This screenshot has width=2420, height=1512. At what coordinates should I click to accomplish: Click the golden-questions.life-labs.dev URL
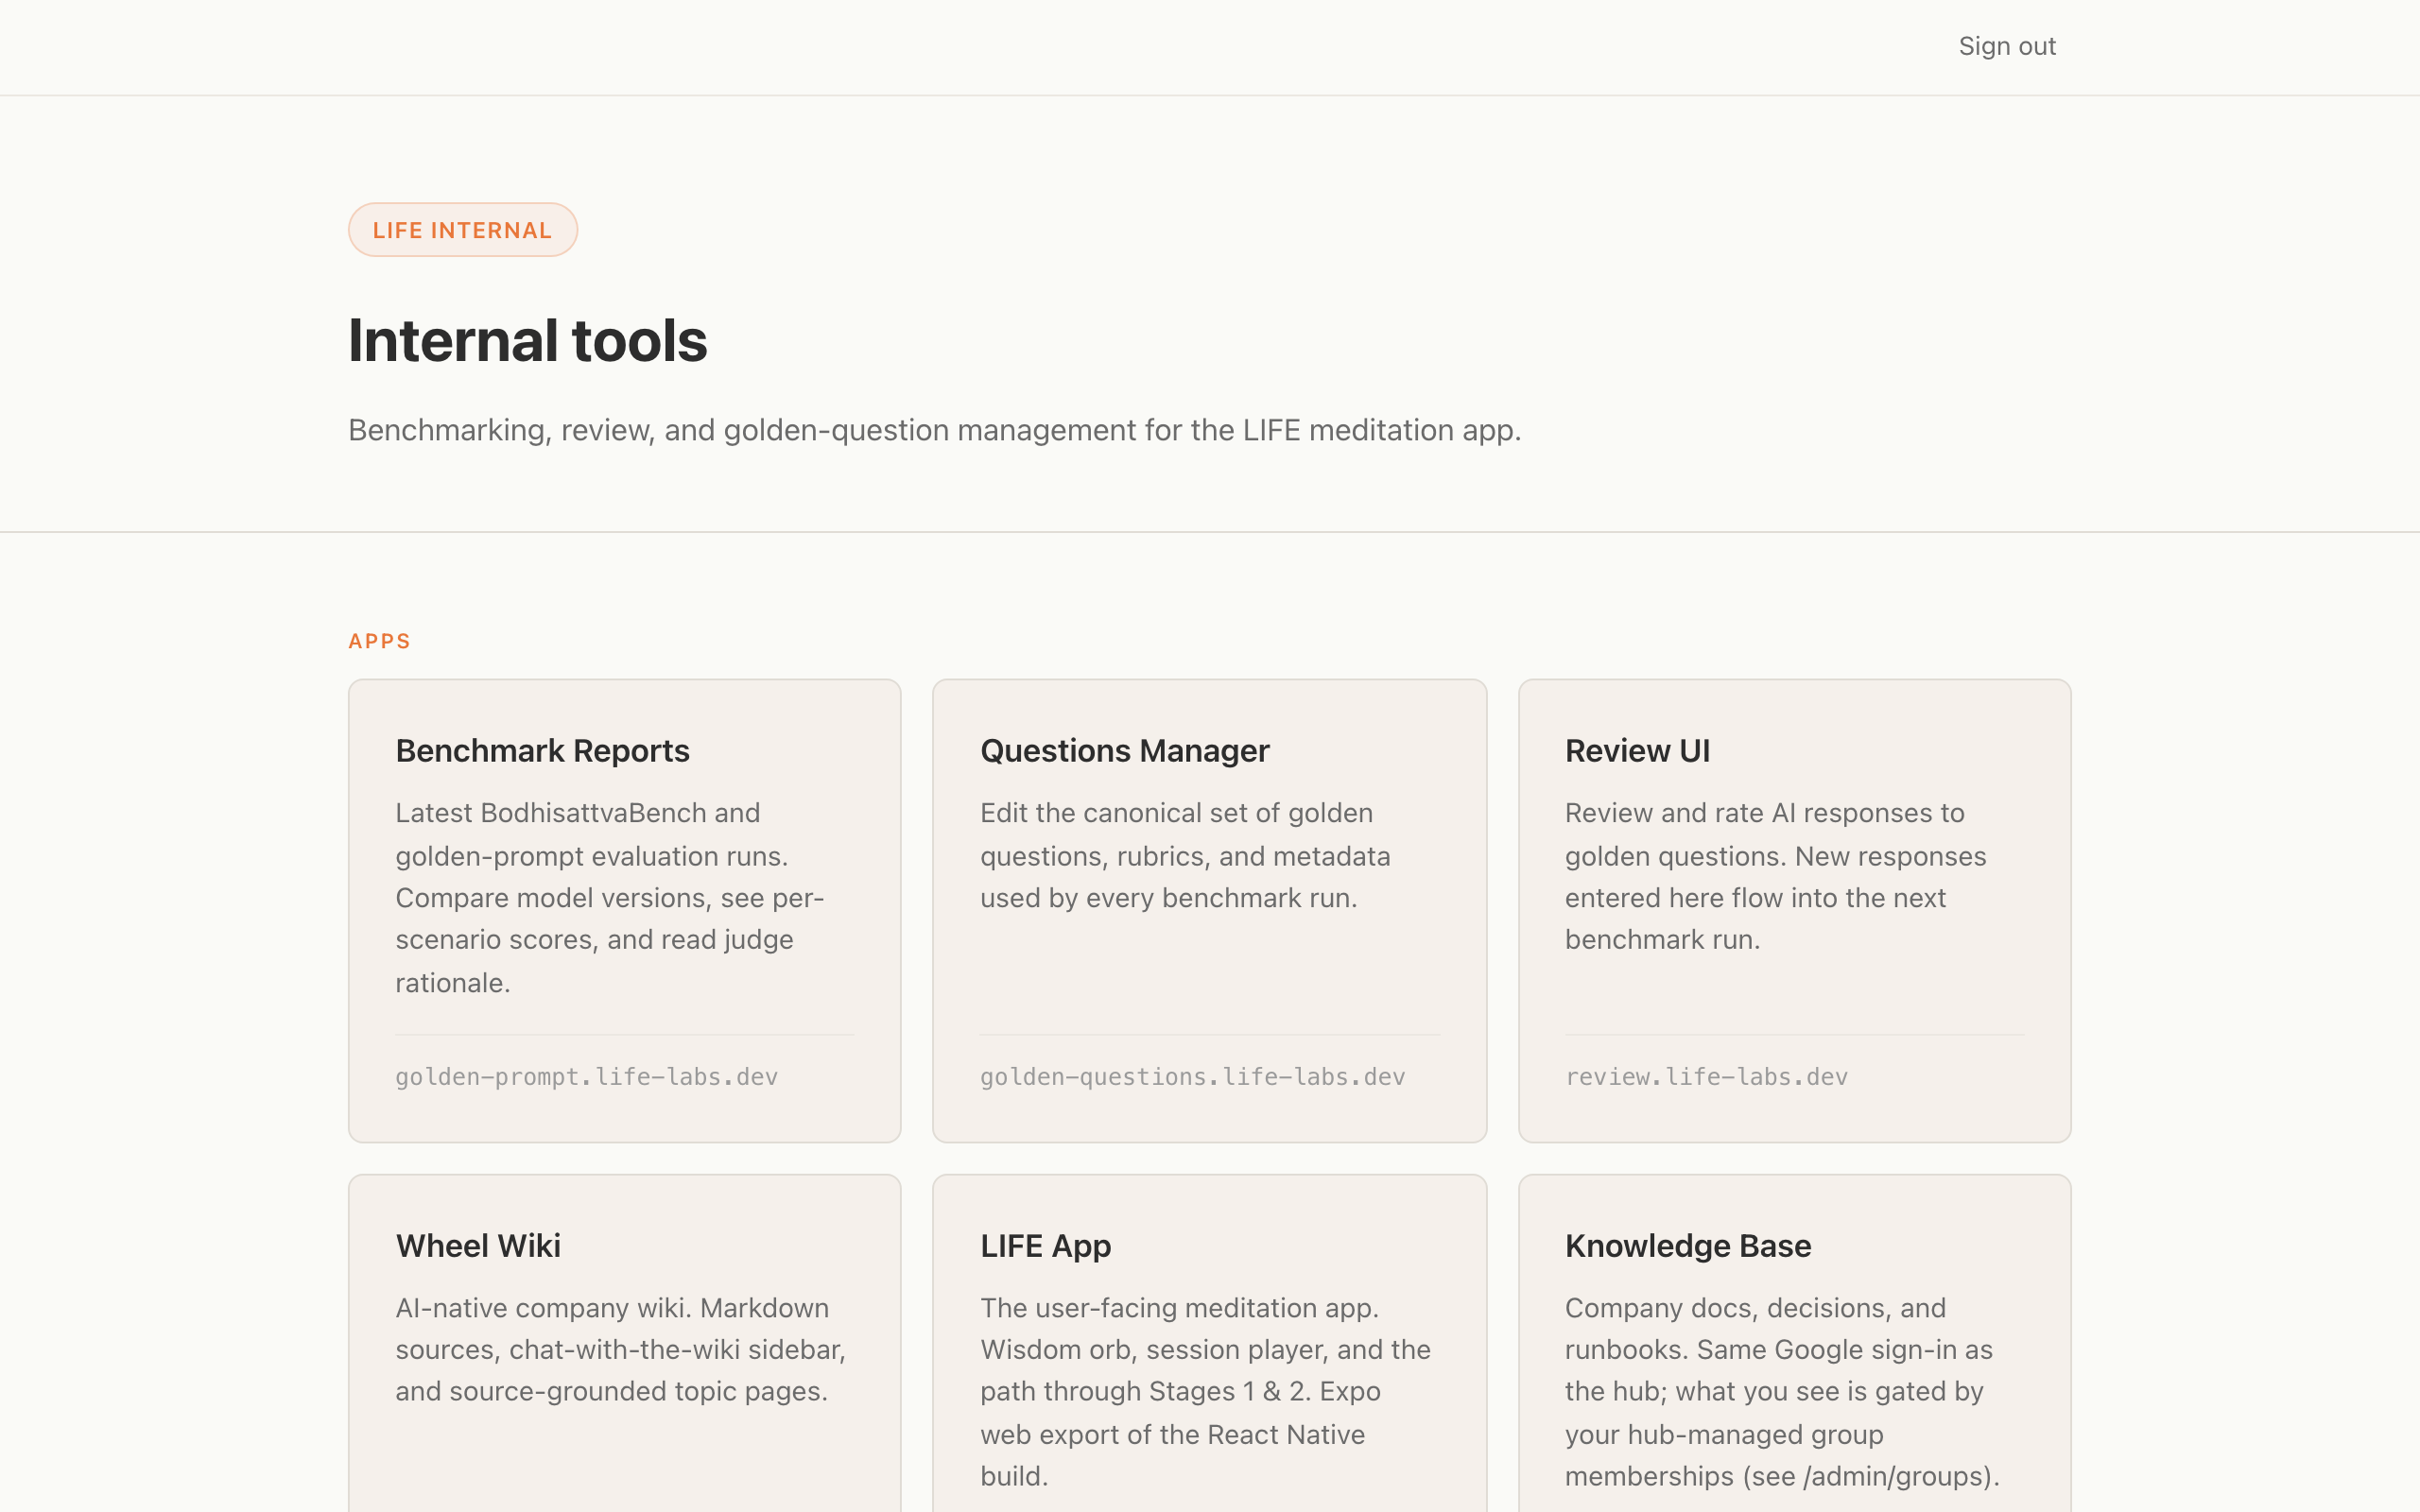click(1192, 1077)
